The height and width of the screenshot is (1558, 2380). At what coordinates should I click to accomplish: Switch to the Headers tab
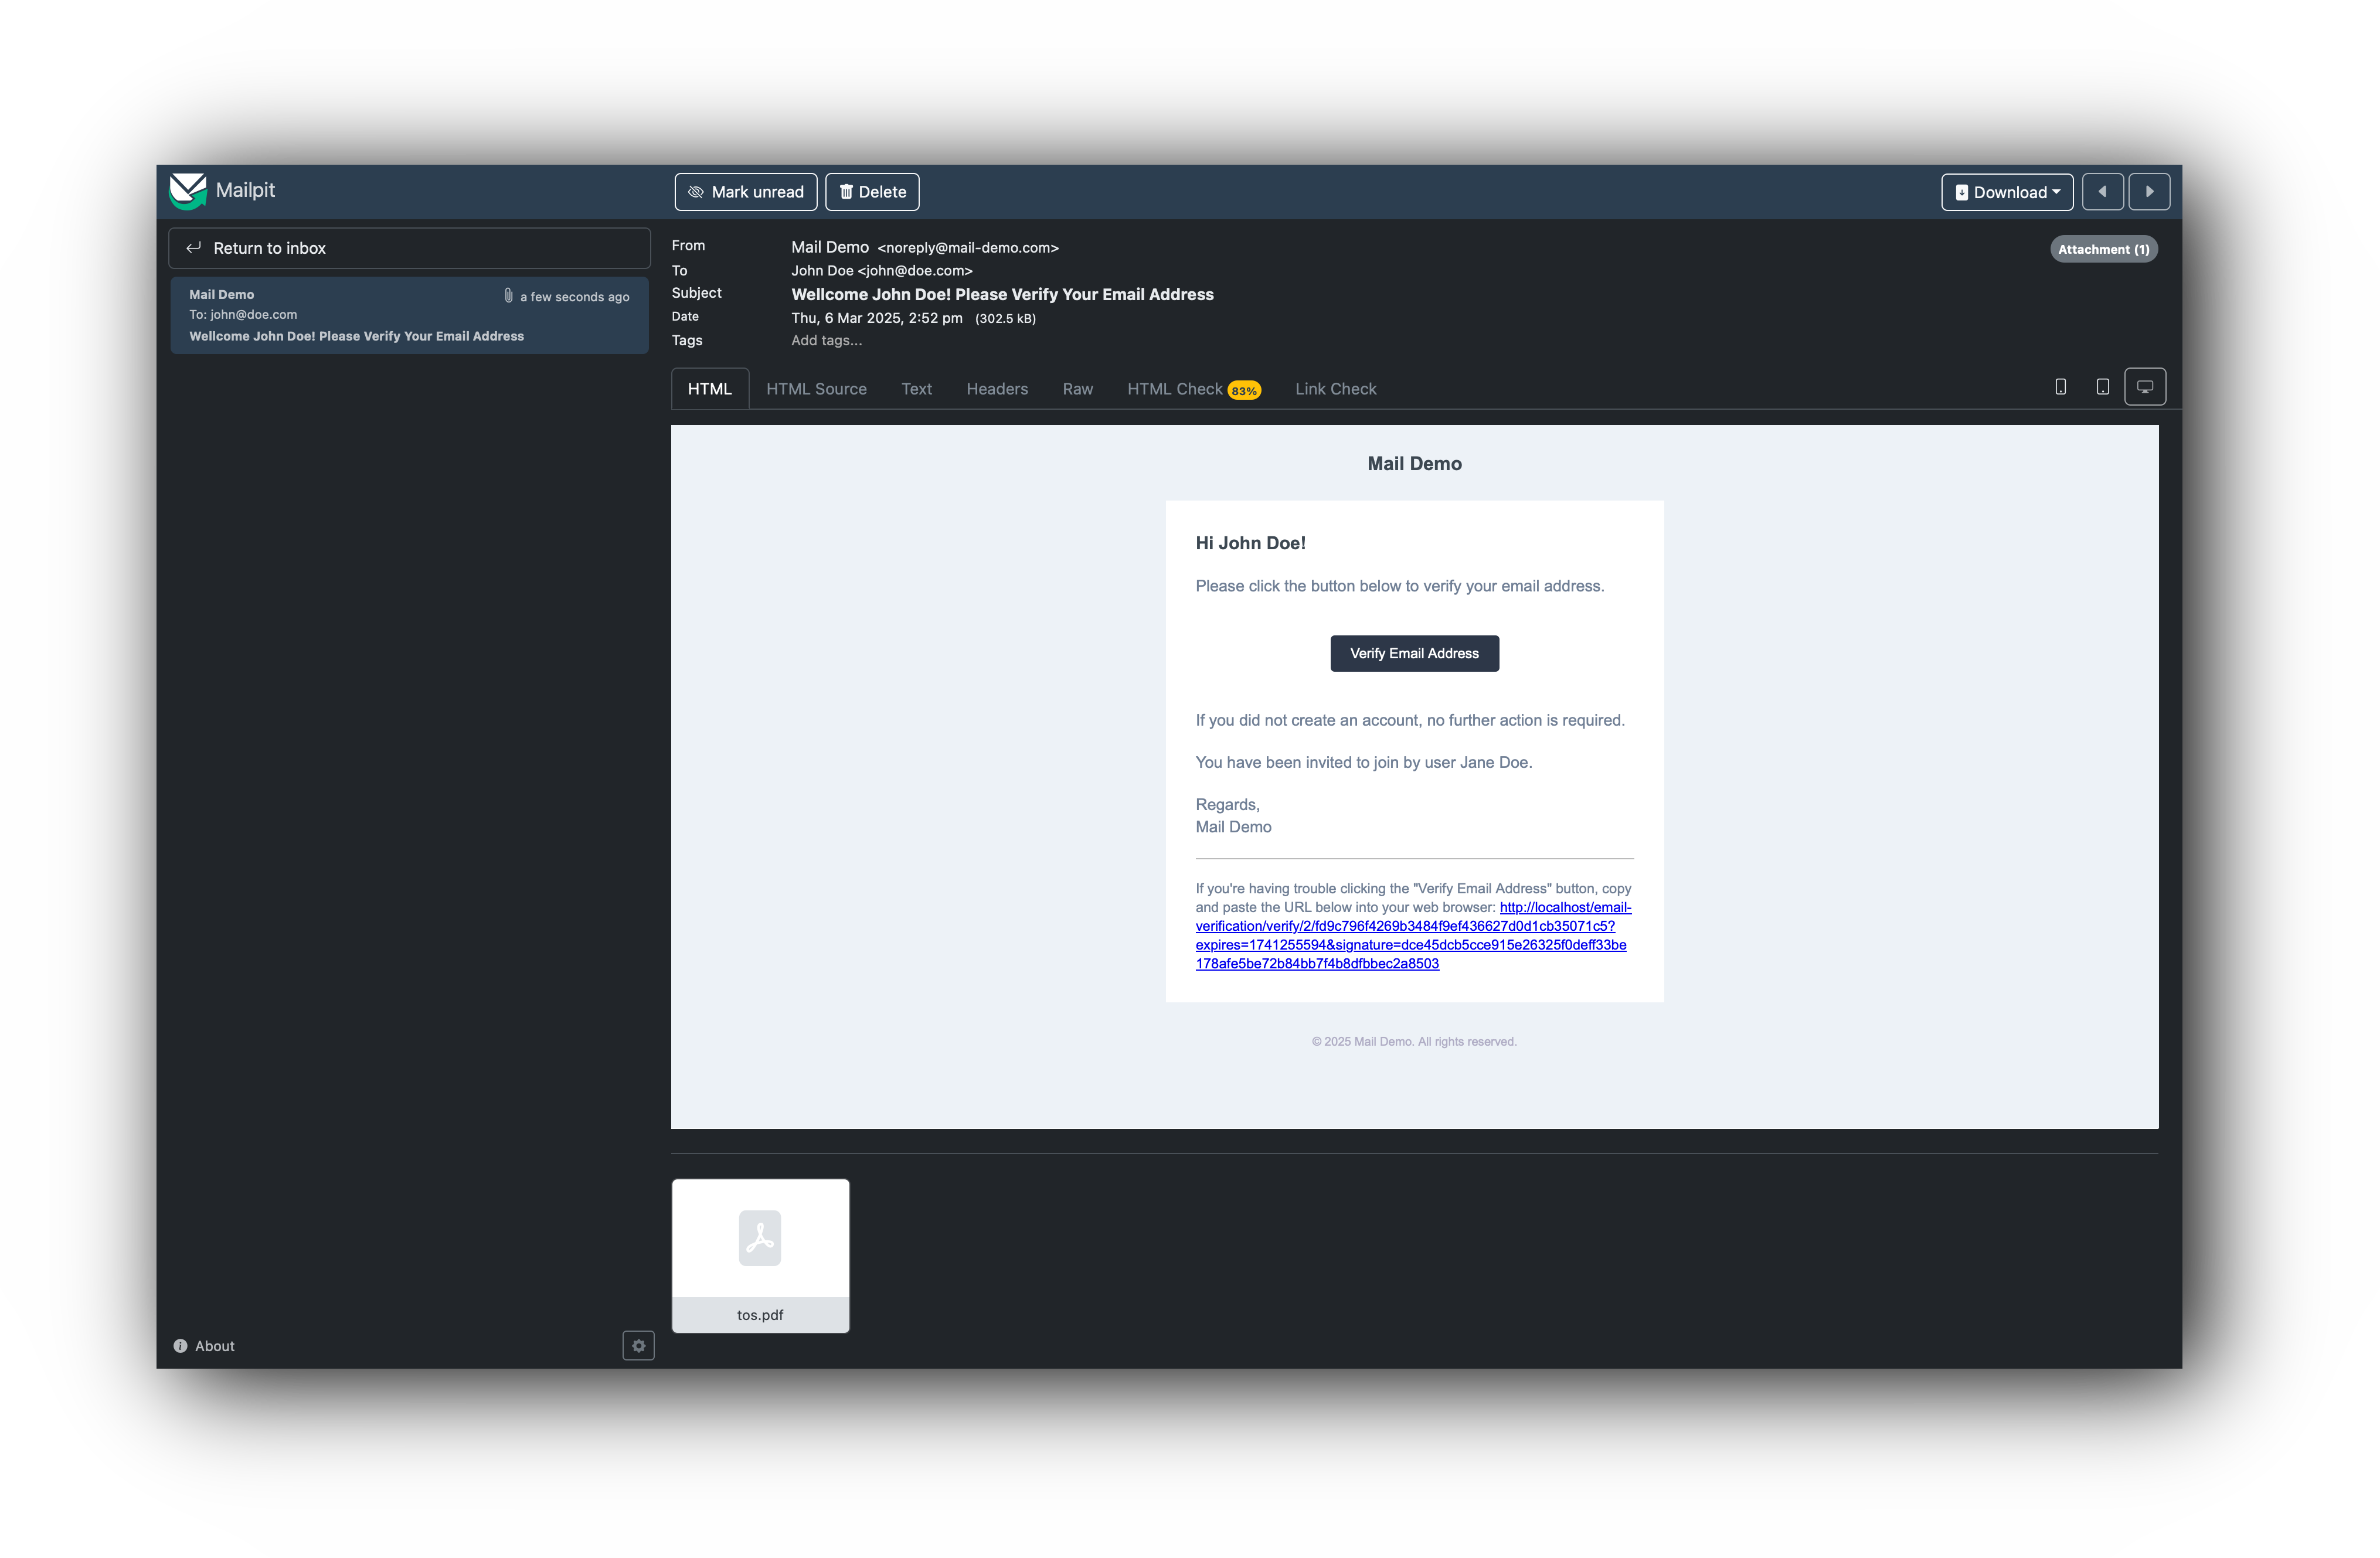tap(996, 389)
